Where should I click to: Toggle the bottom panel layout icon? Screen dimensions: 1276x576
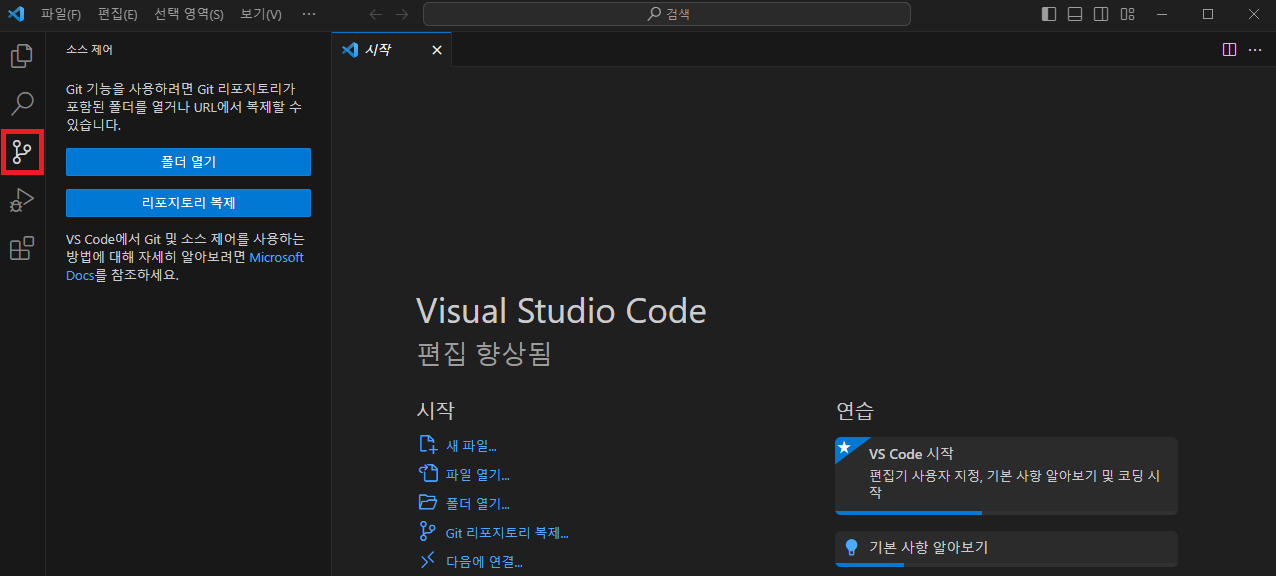[x=1075, y=14]
